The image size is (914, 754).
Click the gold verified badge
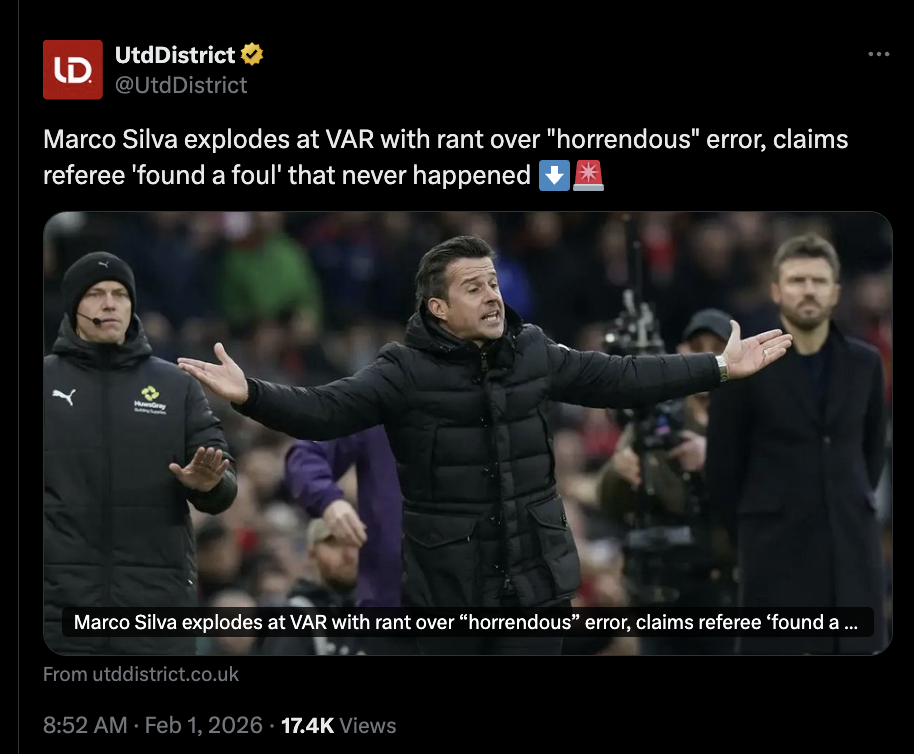(252, 54)
